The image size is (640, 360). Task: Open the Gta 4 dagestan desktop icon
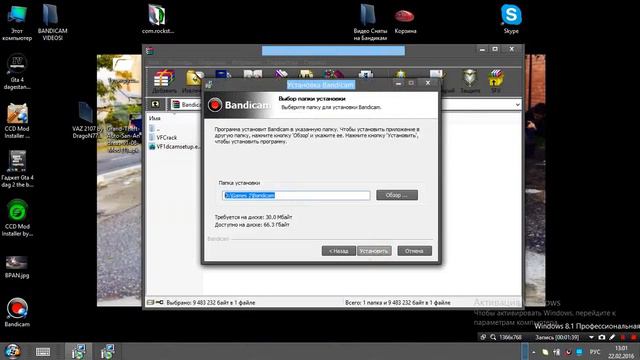[17, 71]
